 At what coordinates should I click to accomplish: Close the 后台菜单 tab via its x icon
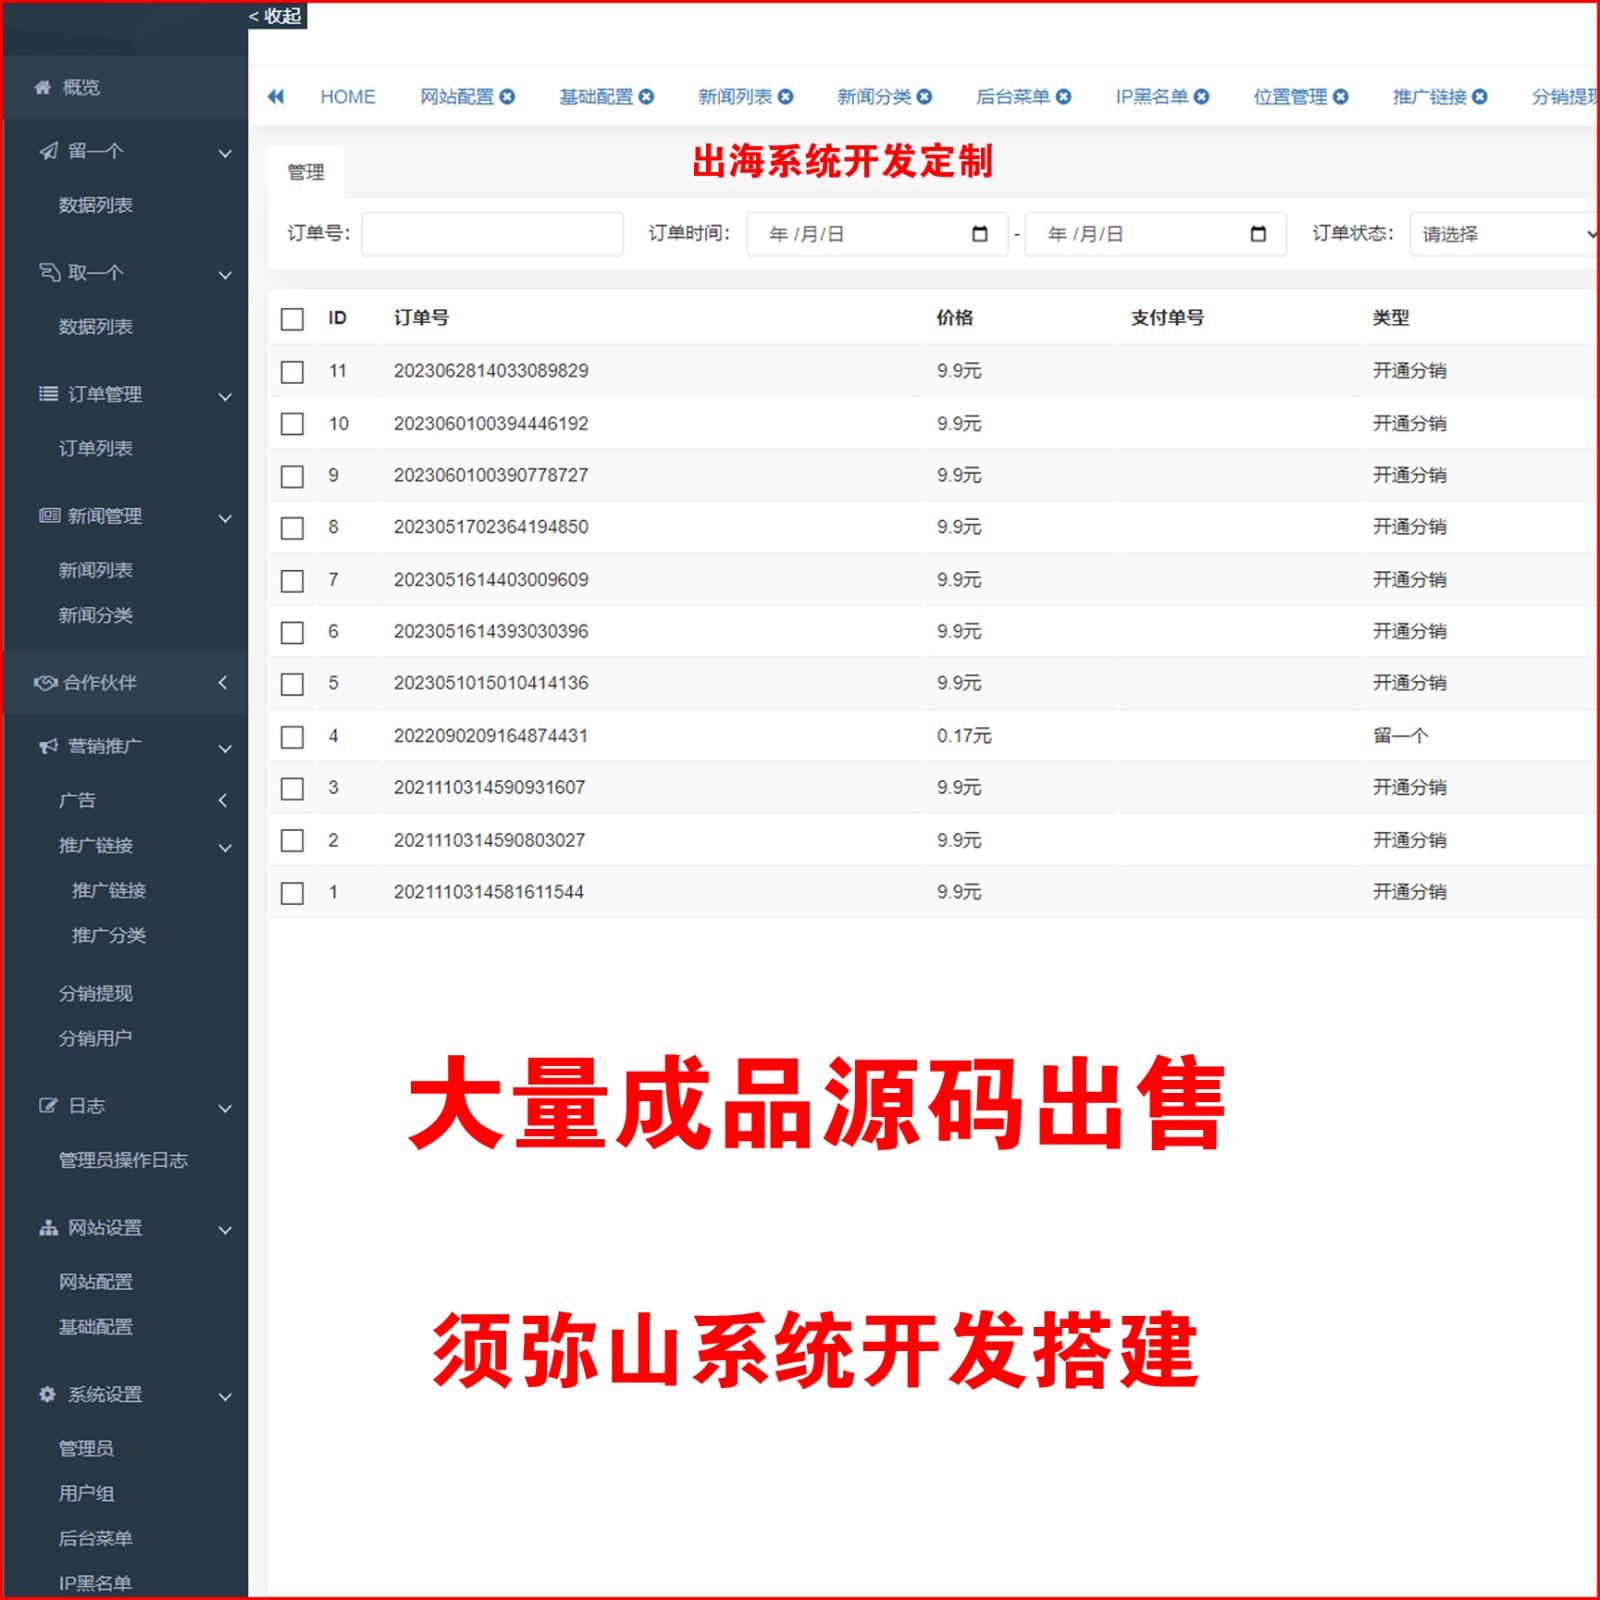coord(1063,97)
